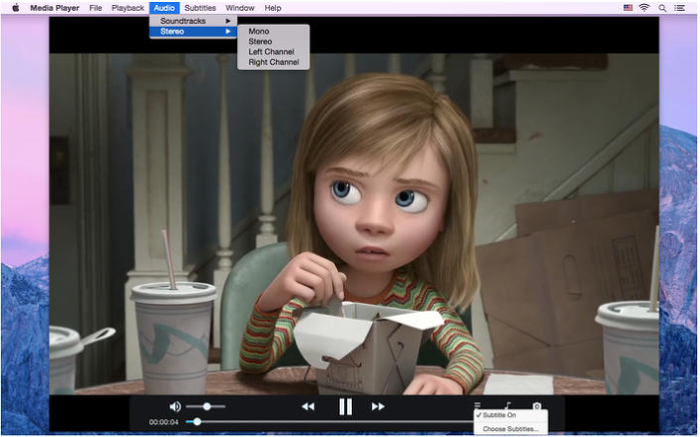Viewport: 700px width, 437px height.
Task: Toggle the Subtitle On option
Action: 510,415
